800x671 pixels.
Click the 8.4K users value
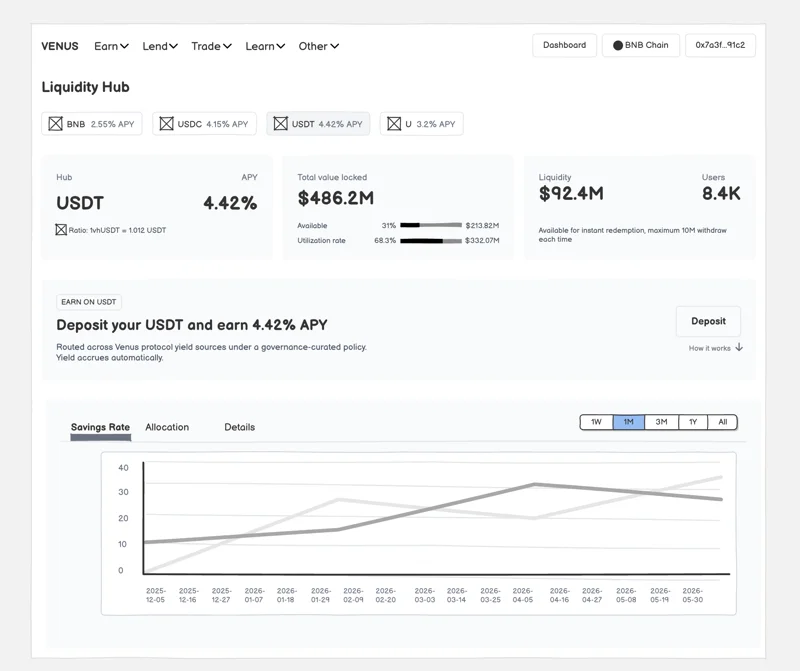click(721, 193)
